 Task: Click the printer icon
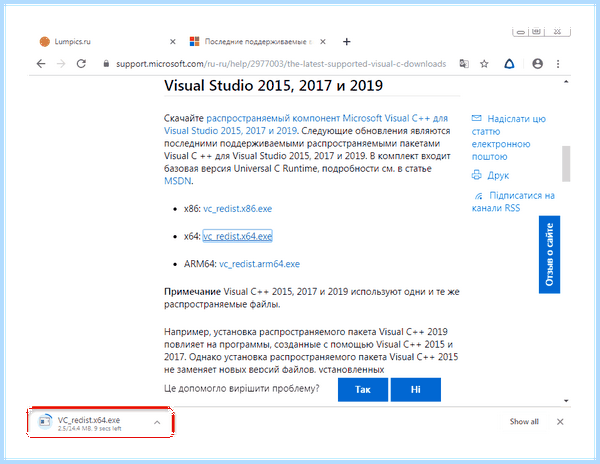point(476,175)
